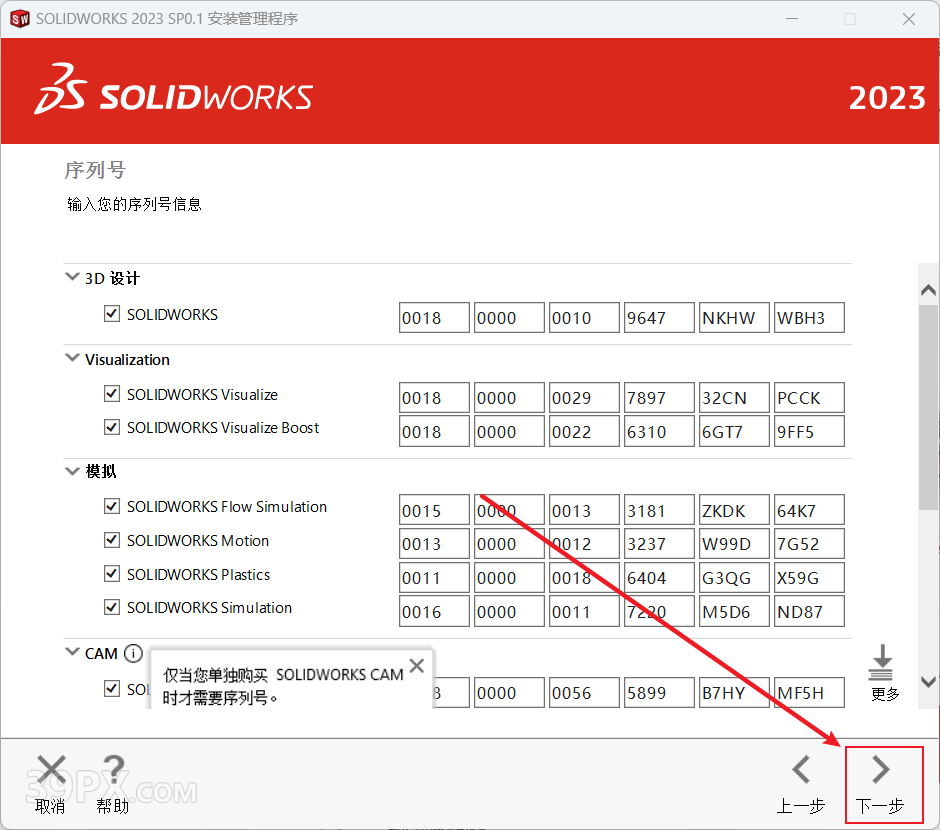940x830 pixels.
Task: Click the CAM info circle icon
Action: 134,653
